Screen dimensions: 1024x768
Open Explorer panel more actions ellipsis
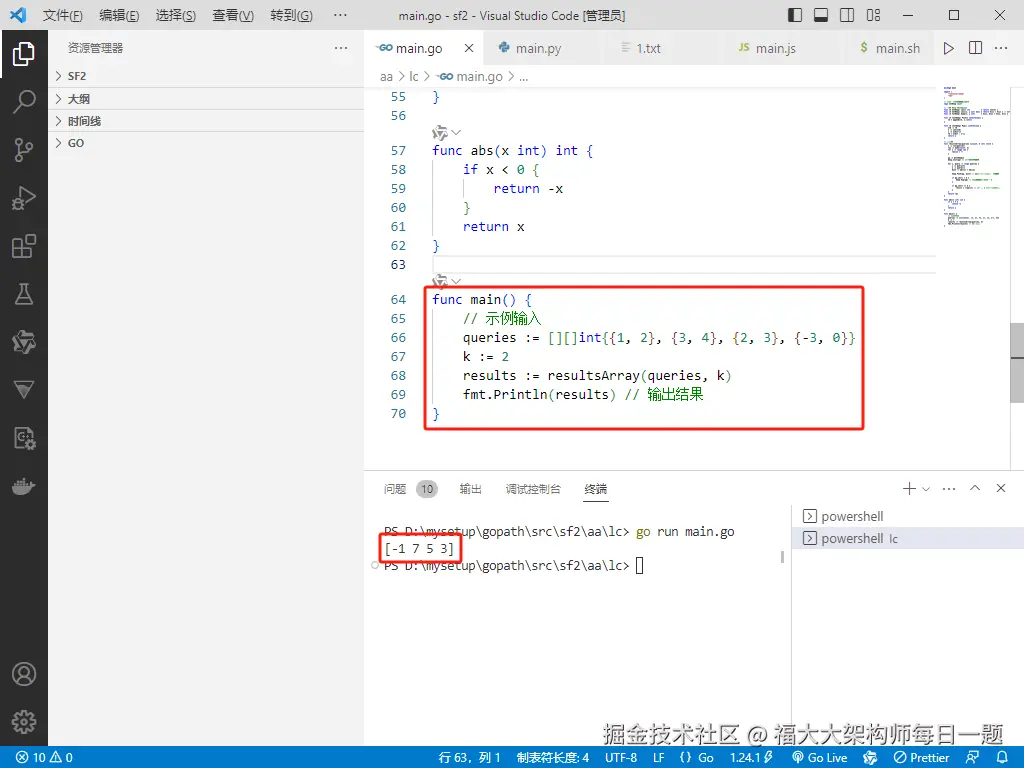tap(341, 48)
